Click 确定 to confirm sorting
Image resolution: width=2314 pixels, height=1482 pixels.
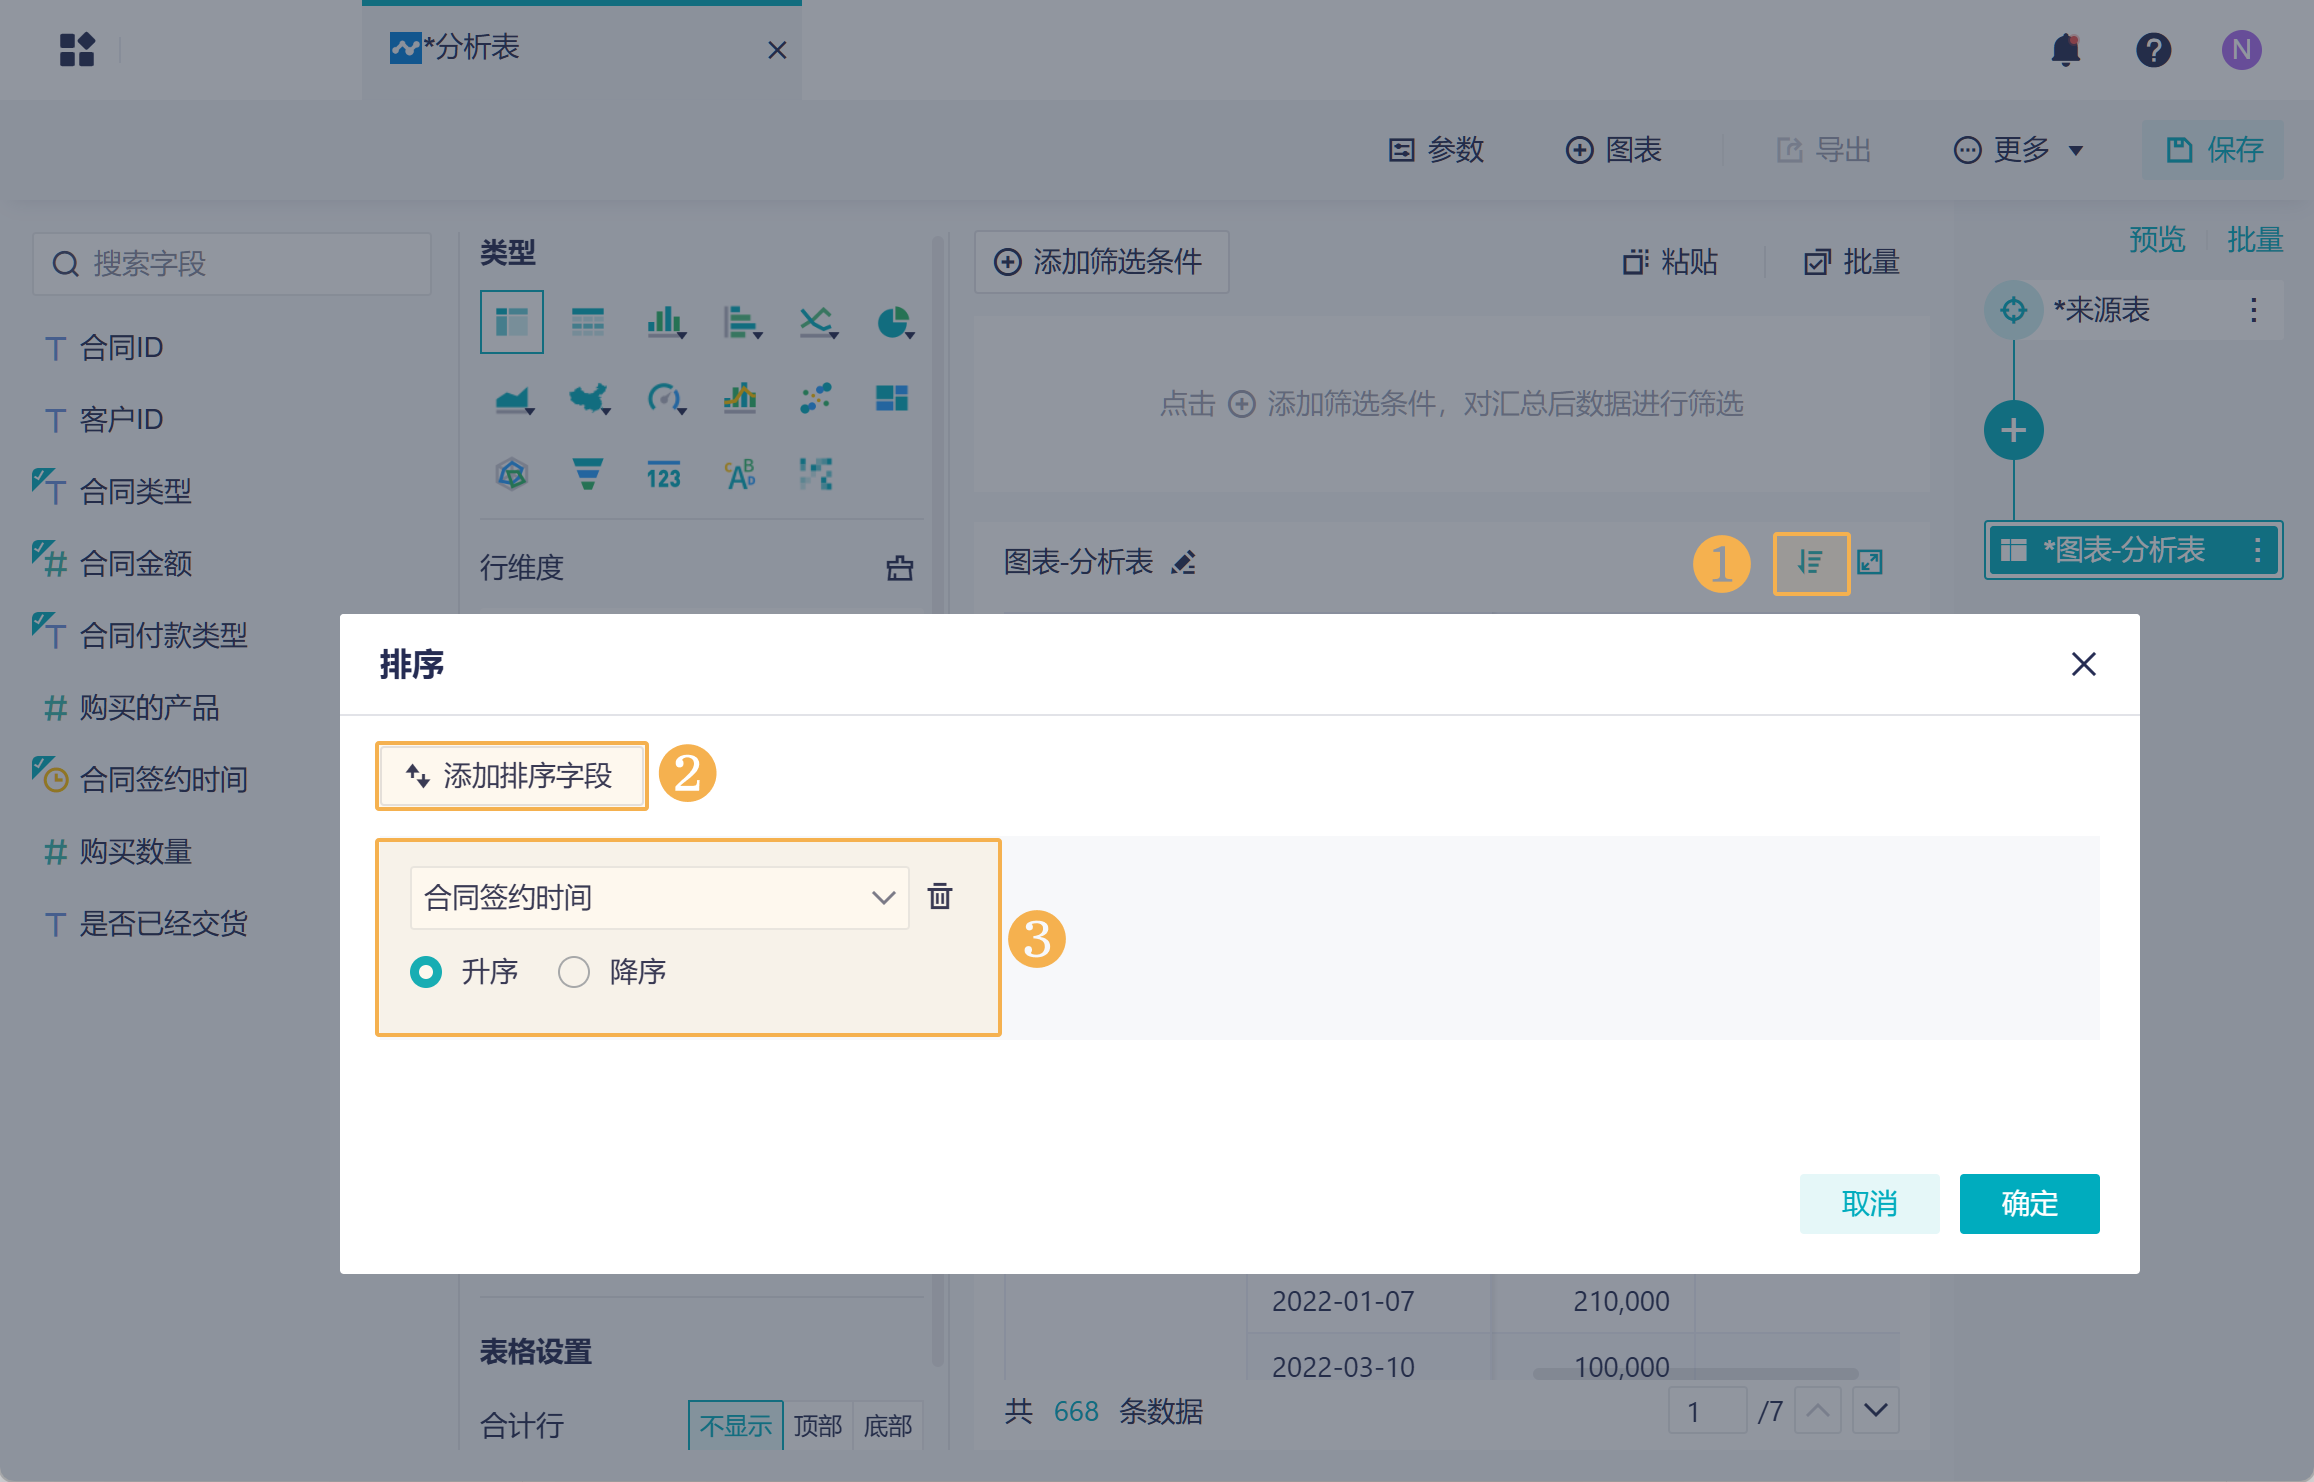[2028, 1203]
